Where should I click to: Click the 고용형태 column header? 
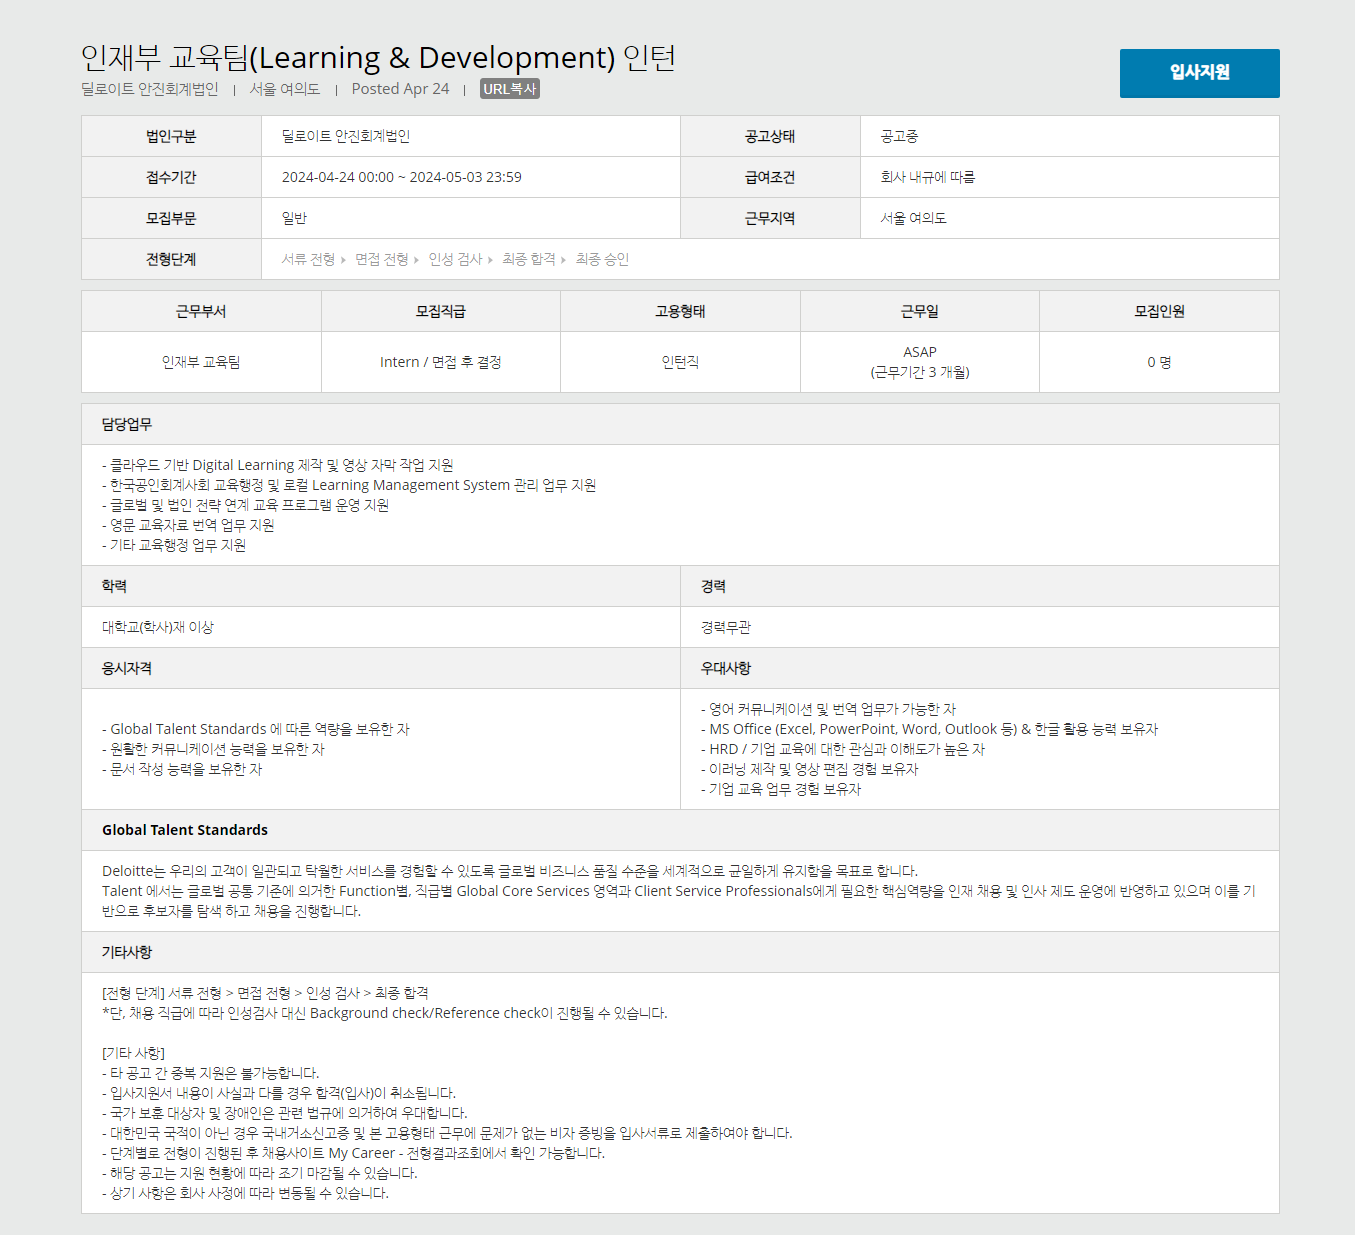click(x=680, y=311)
